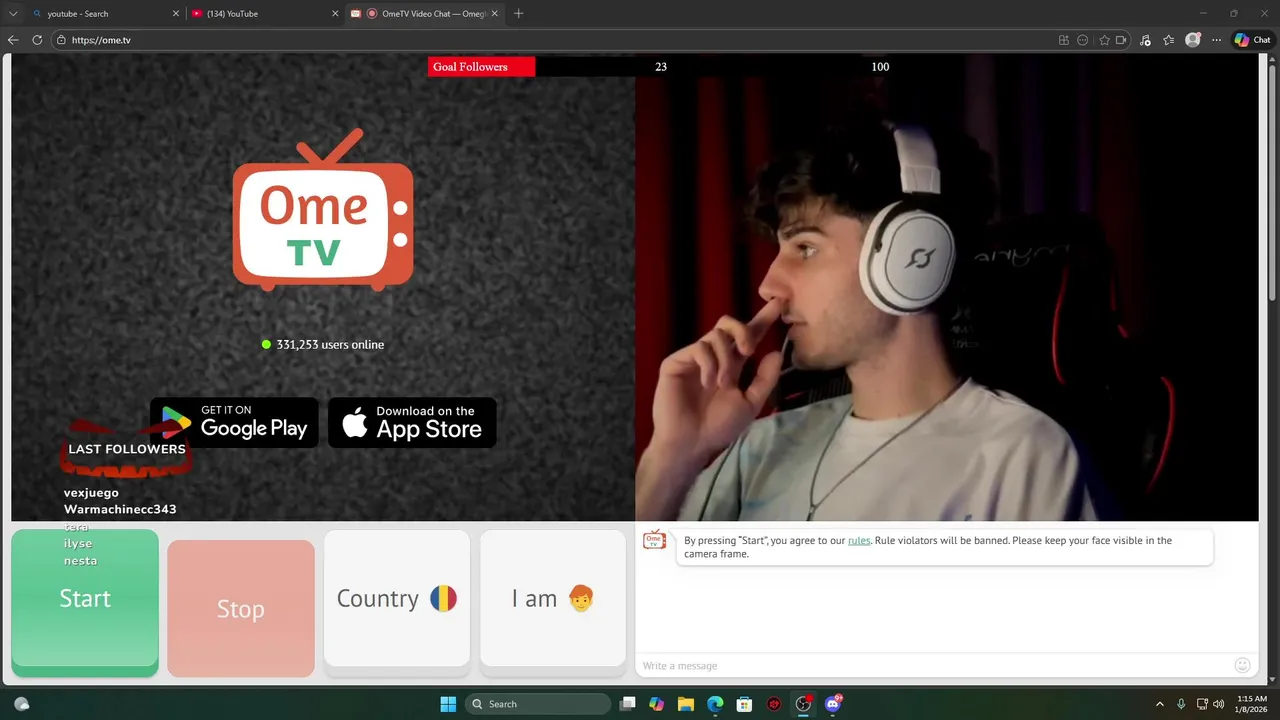Click follower goal target 100

(x=880, y=67)
